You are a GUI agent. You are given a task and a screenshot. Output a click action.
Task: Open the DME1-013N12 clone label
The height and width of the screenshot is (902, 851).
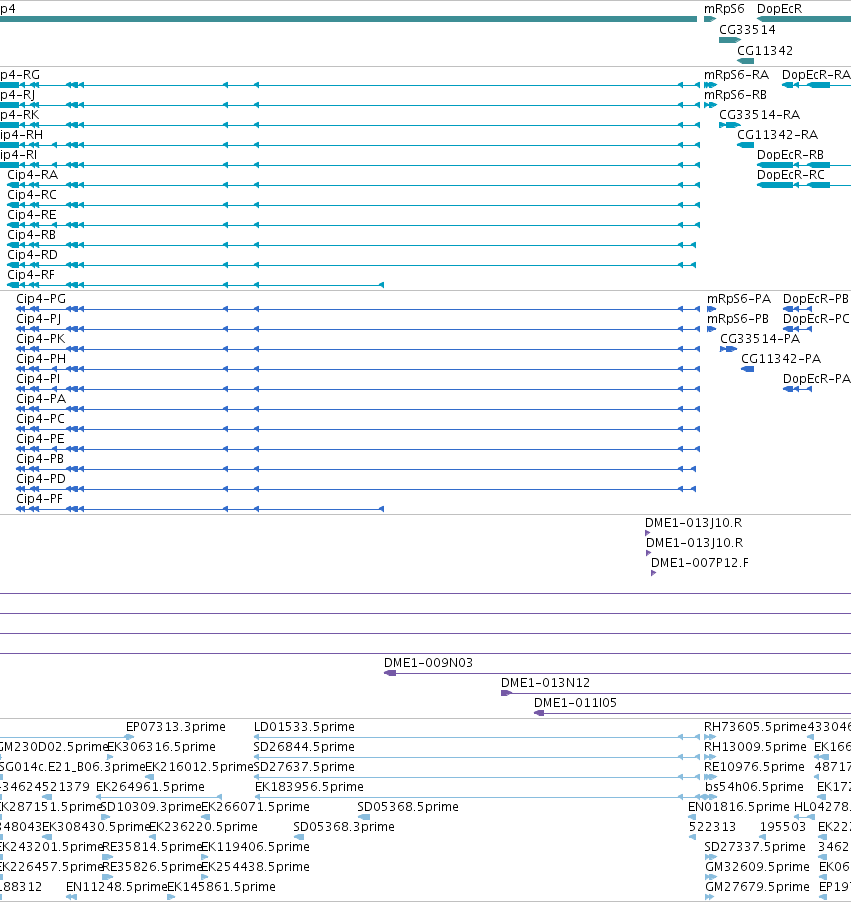coord(545,683)
